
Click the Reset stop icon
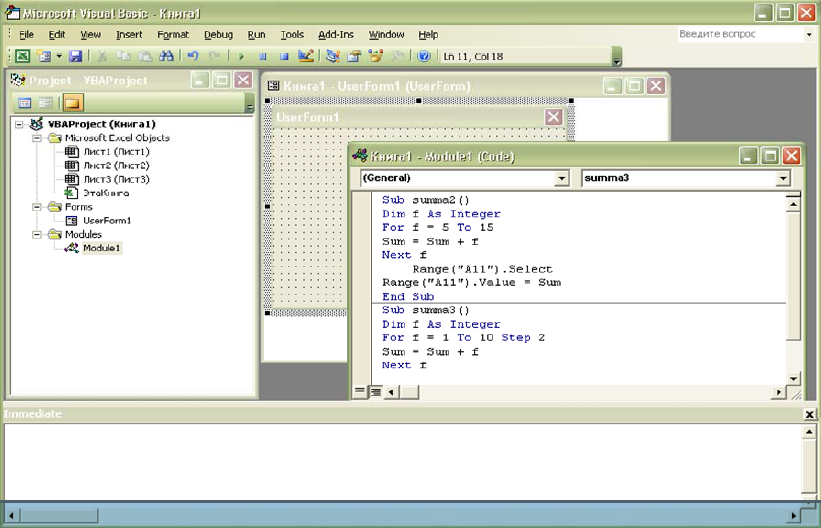(x=284, y=56)
